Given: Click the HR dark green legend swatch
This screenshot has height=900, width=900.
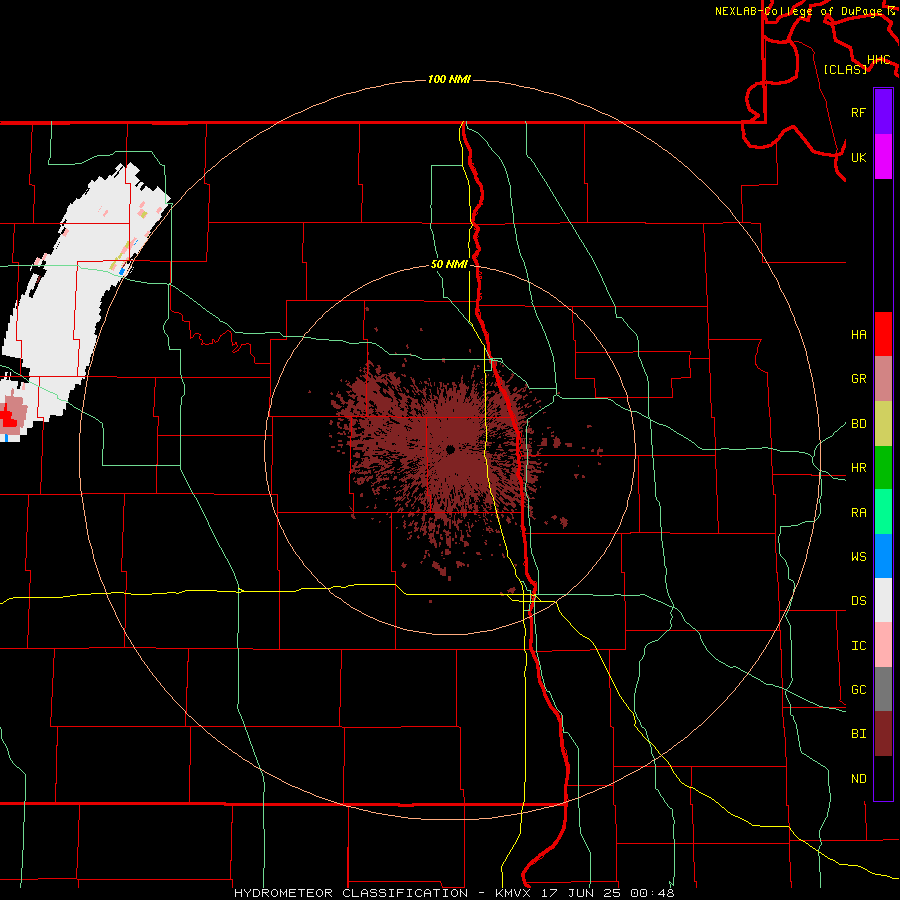Looking at the screenshot, I should [x=883, y=468].
